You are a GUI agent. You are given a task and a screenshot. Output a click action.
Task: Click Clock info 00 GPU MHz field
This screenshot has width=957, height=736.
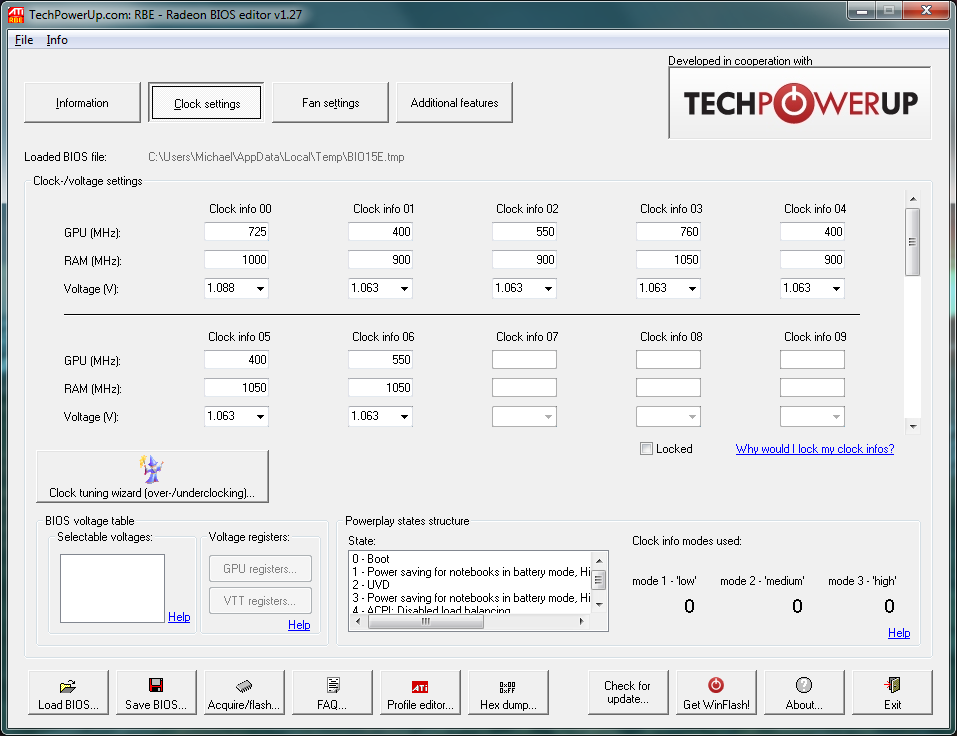pos(236,232)
